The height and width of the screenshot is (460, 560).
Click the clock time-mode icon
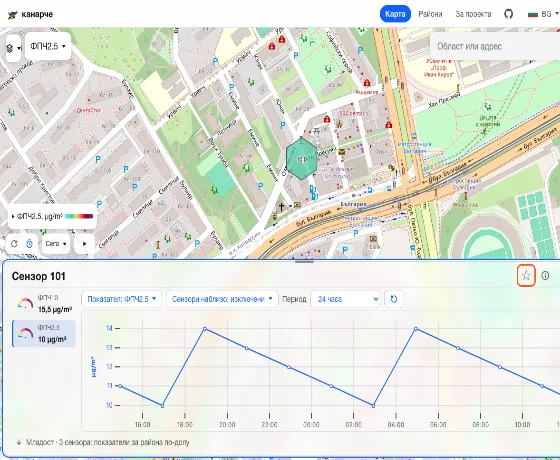pos(29,244)
